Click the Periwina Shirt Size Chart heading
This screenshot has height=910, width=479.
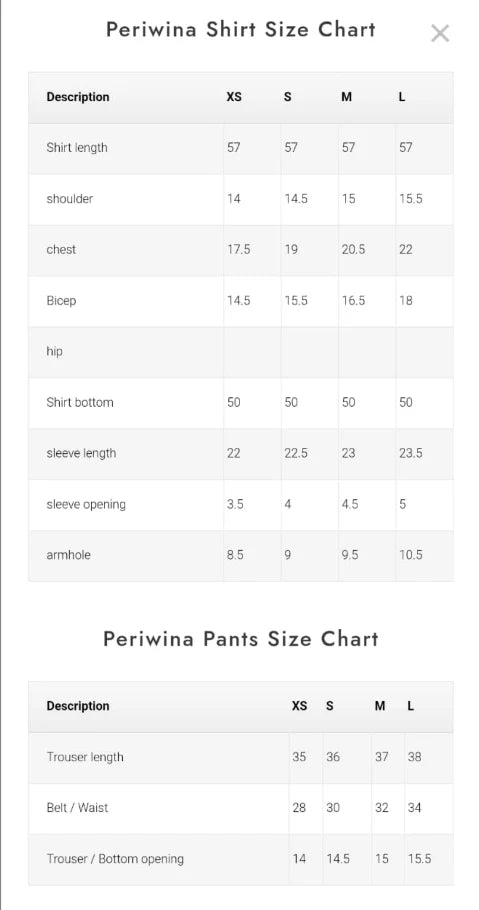click(x=240, y=29)
